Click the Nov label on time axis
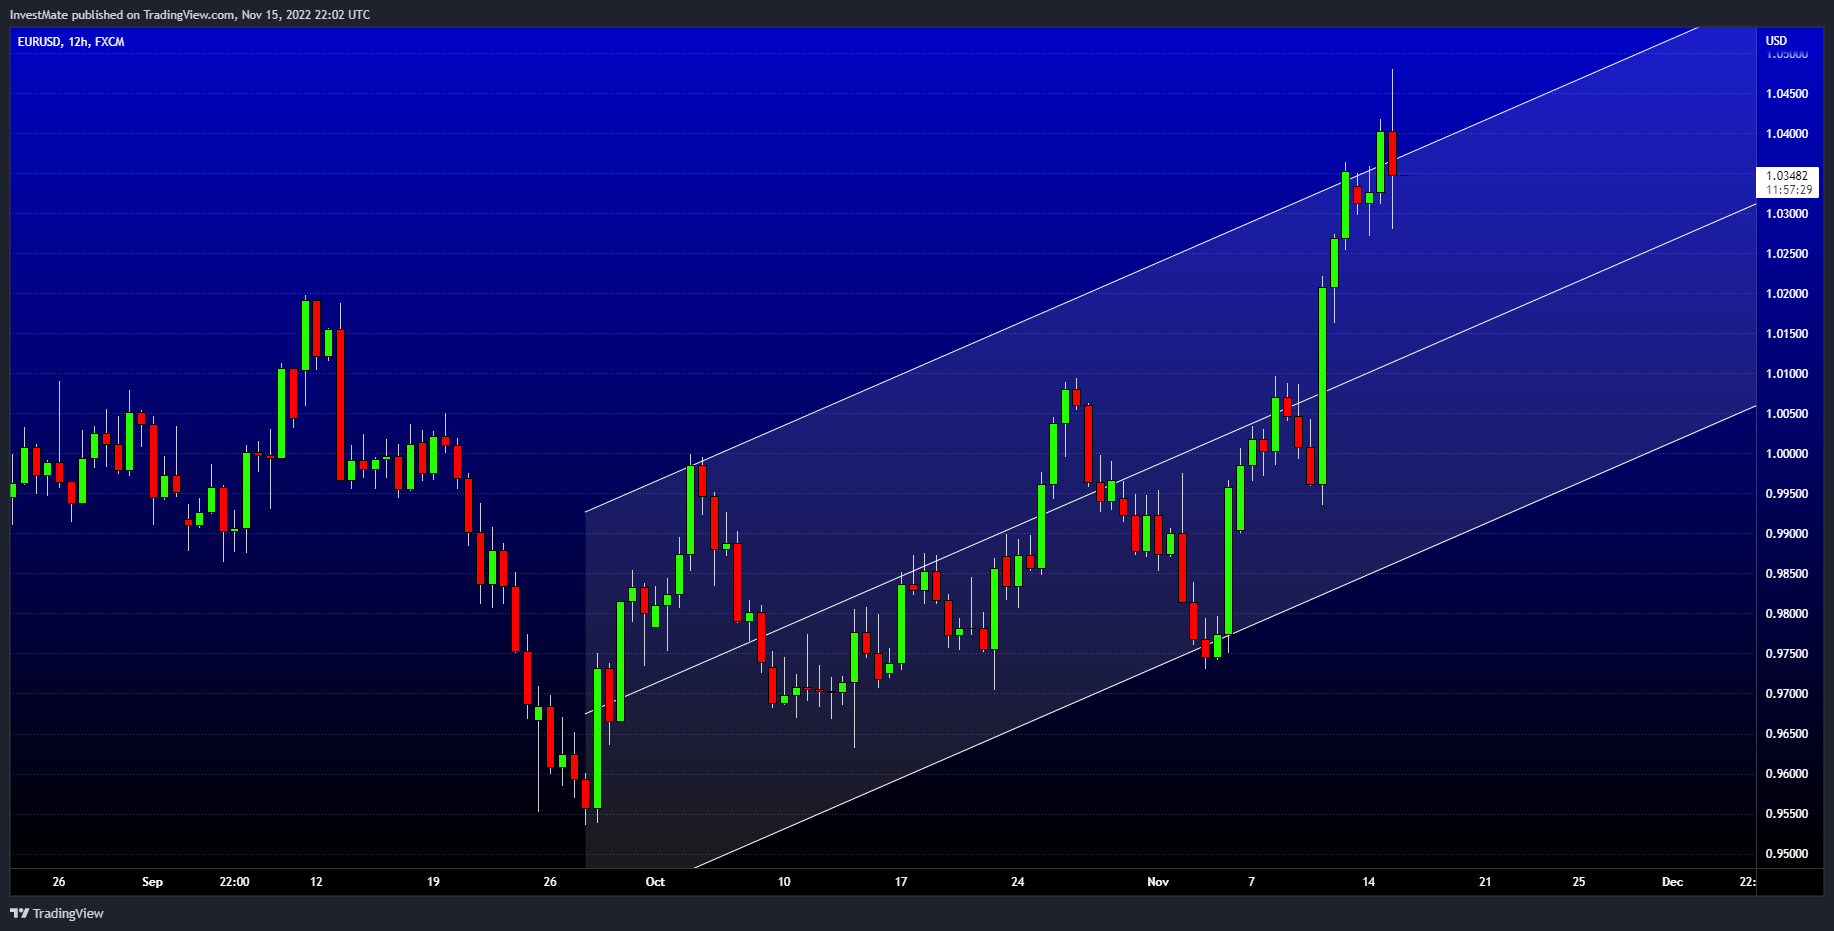Viewport: 1834px width, 931px height. click(x=1158, y=882)
